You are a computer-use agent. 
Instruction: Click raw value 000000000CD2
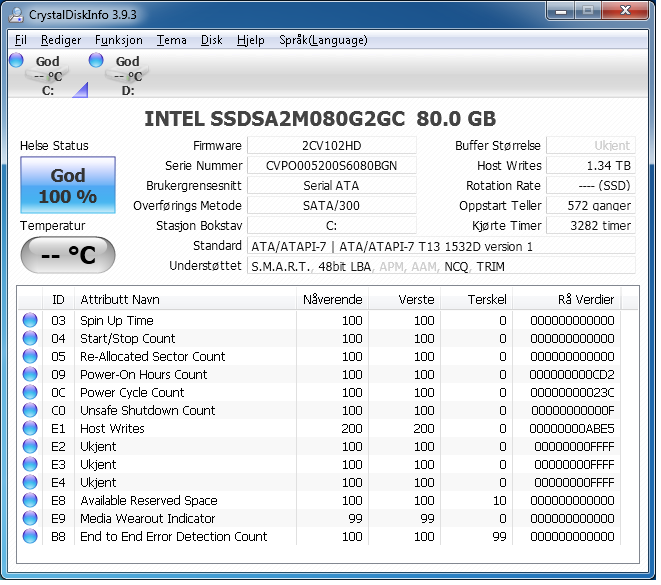pyautogui.click(x=572, y=374)
